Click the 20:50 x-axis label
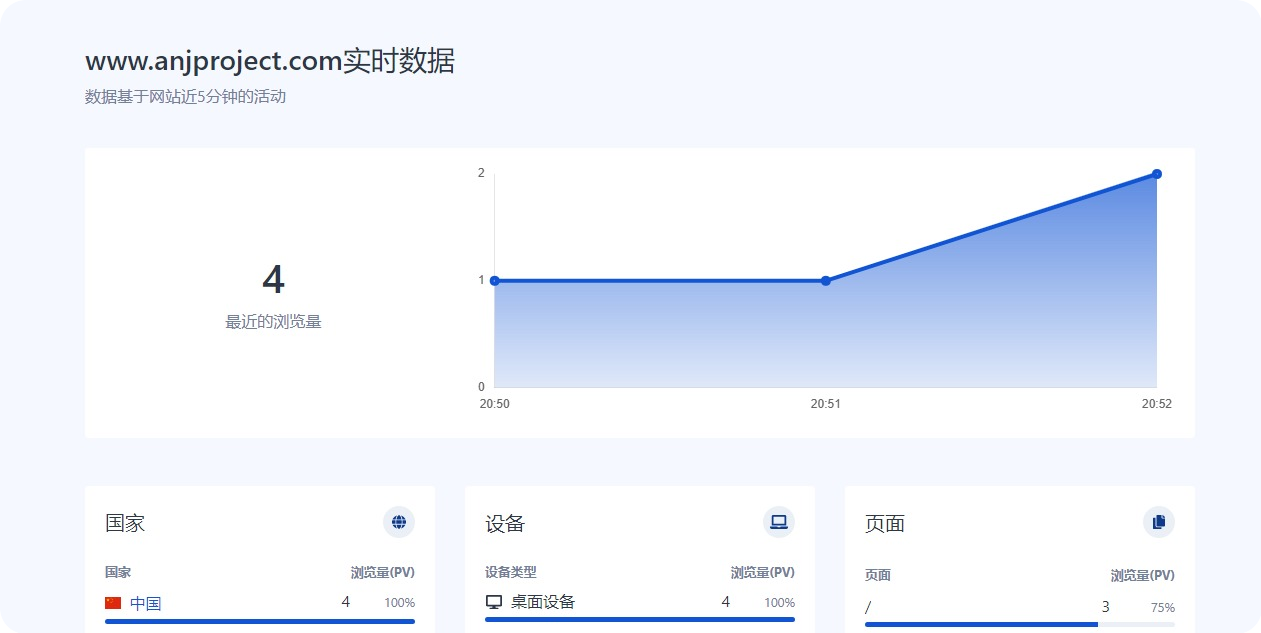The height and width of the screenshot is (633, 1261). (x=494, y=404)
